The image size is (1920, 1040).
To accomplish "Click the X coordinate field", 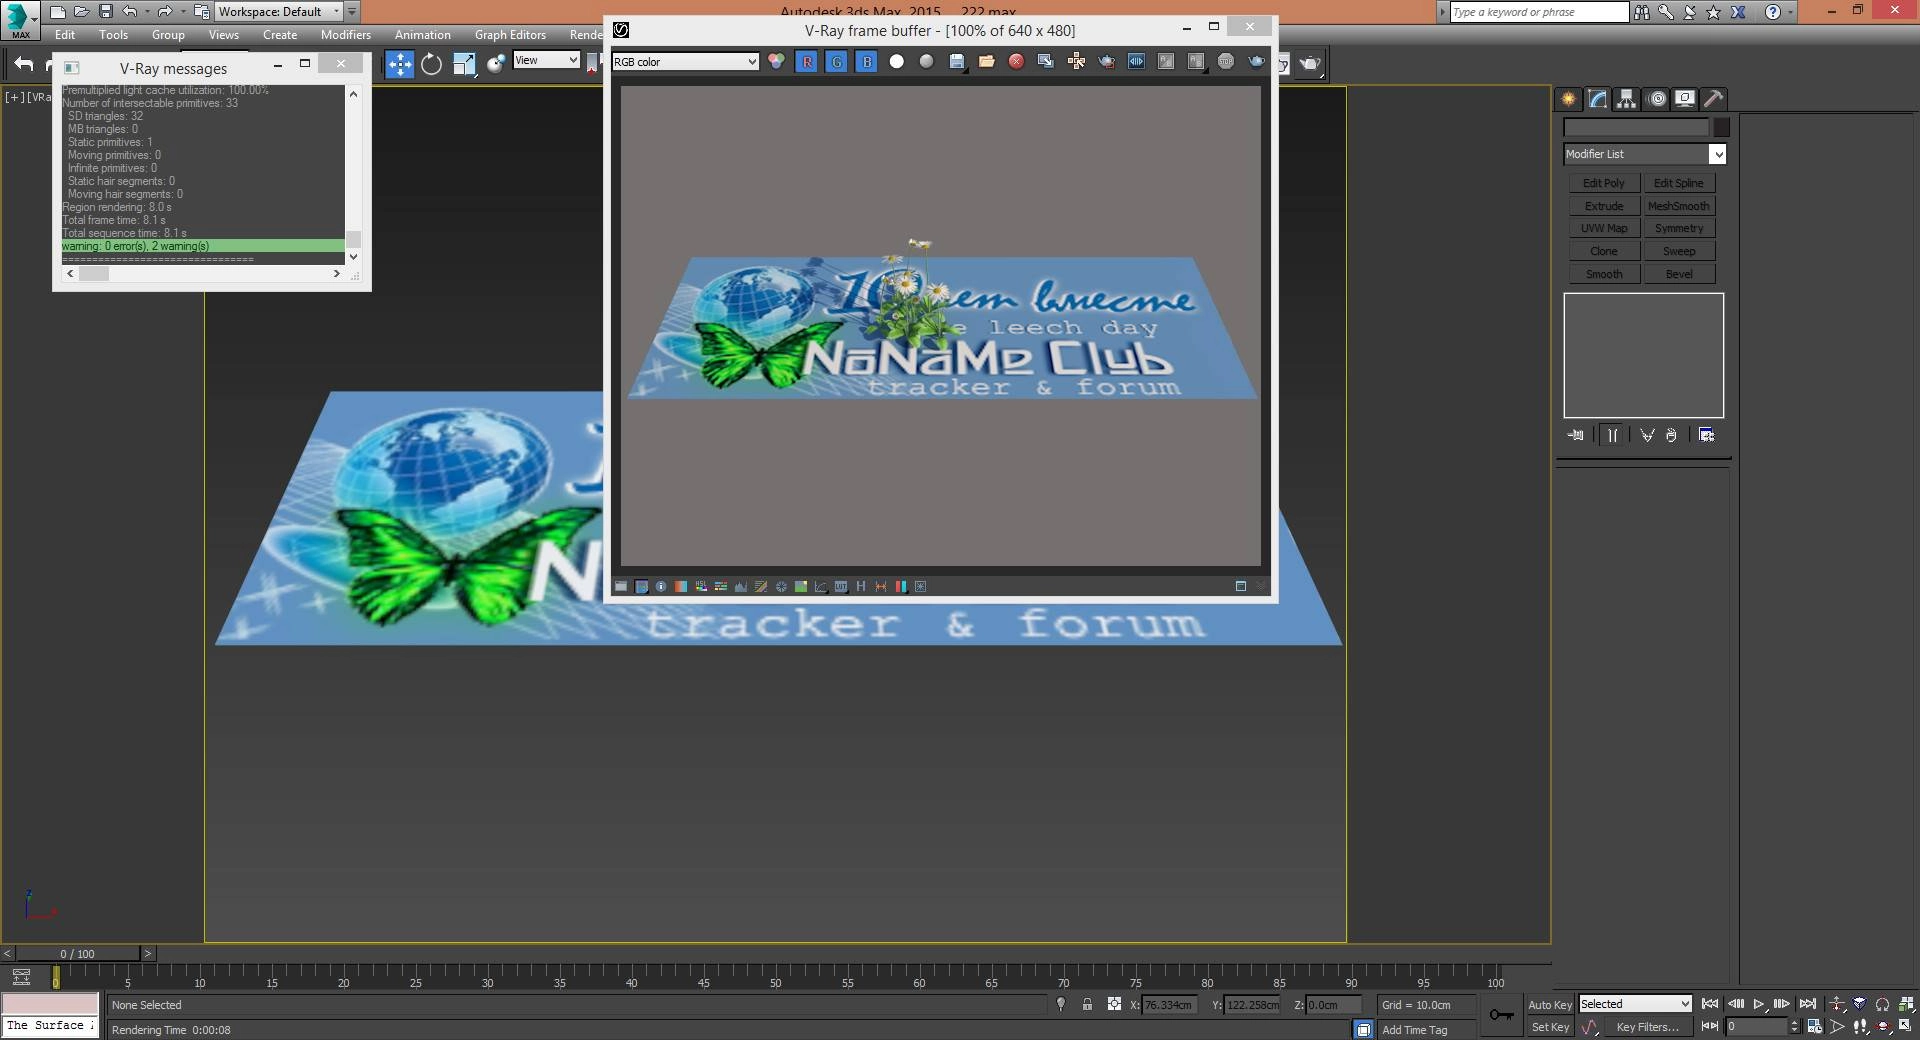I will (1170, 1005).
